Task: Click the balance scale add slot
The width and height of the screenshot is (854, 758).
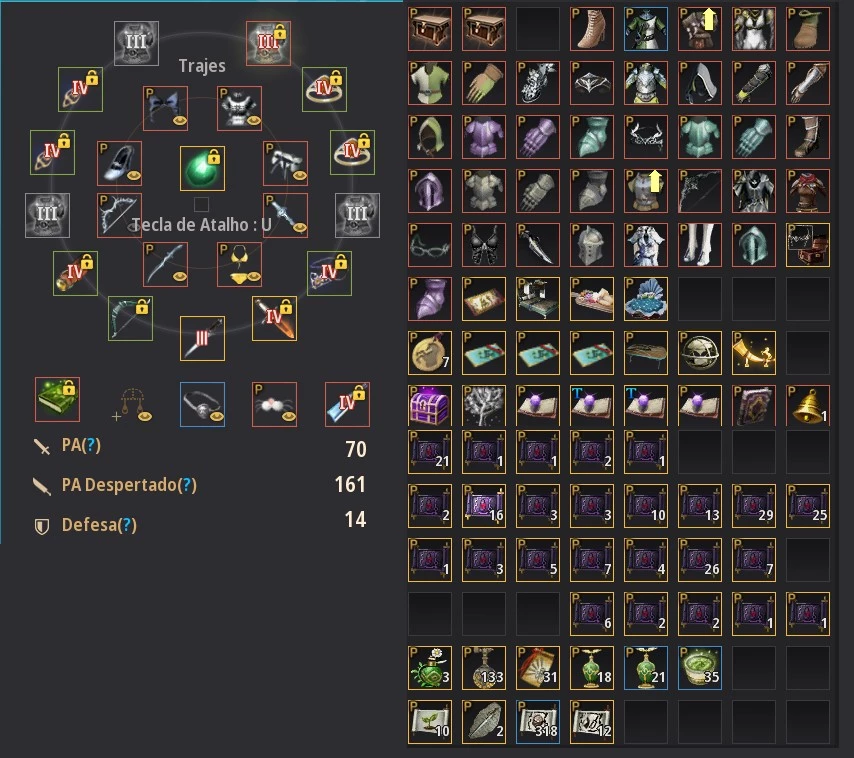Action: coord(131,405)
